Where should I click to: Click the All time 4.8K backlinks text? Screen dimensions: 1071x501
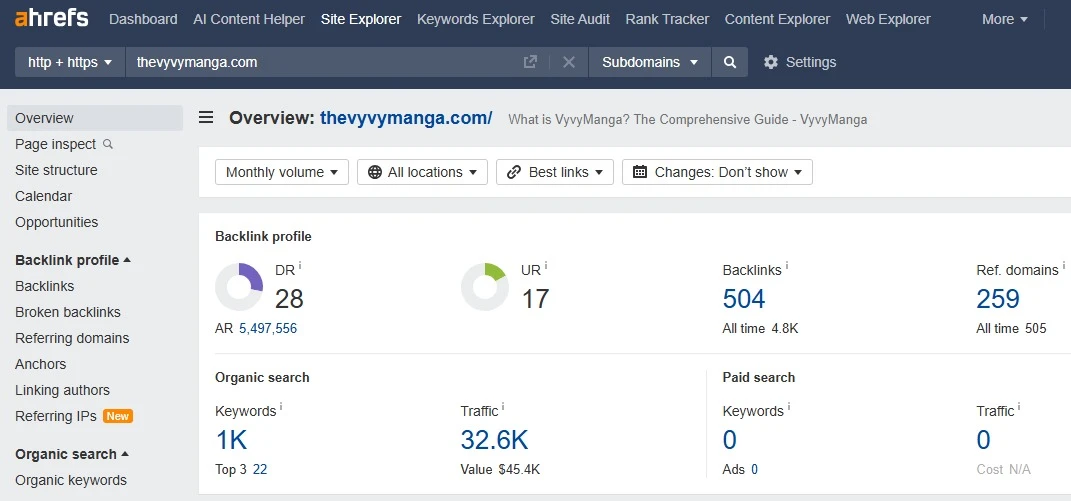point(760,329)
